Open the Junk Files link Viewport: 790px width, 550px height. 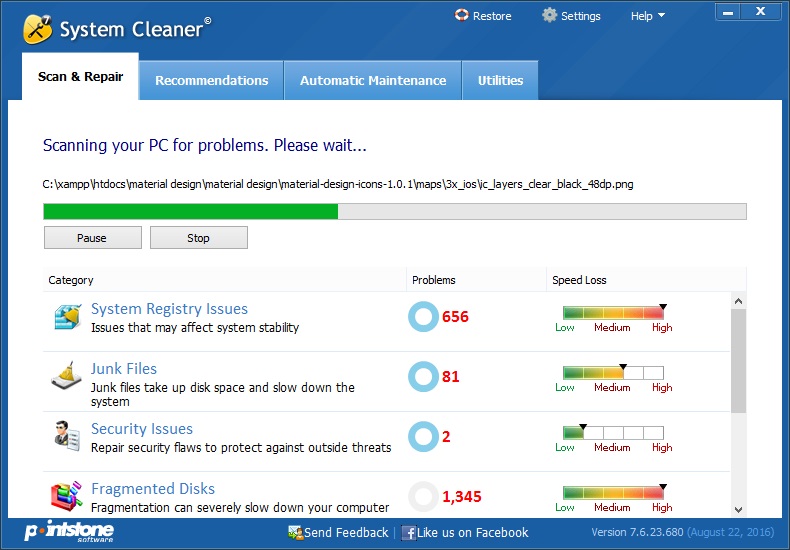tap(124, 369)
